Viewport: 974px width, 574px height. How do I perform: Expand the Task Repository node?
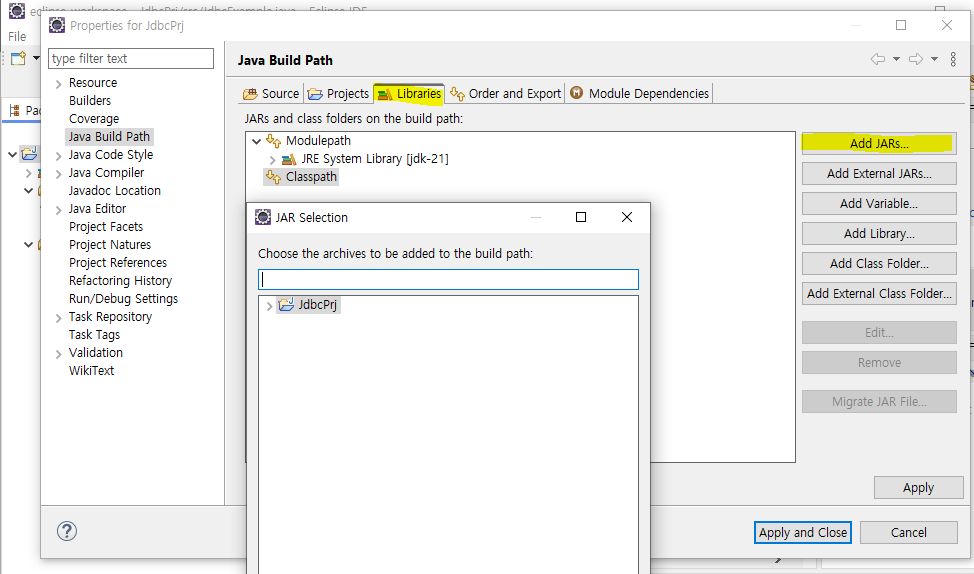point(58,318)
